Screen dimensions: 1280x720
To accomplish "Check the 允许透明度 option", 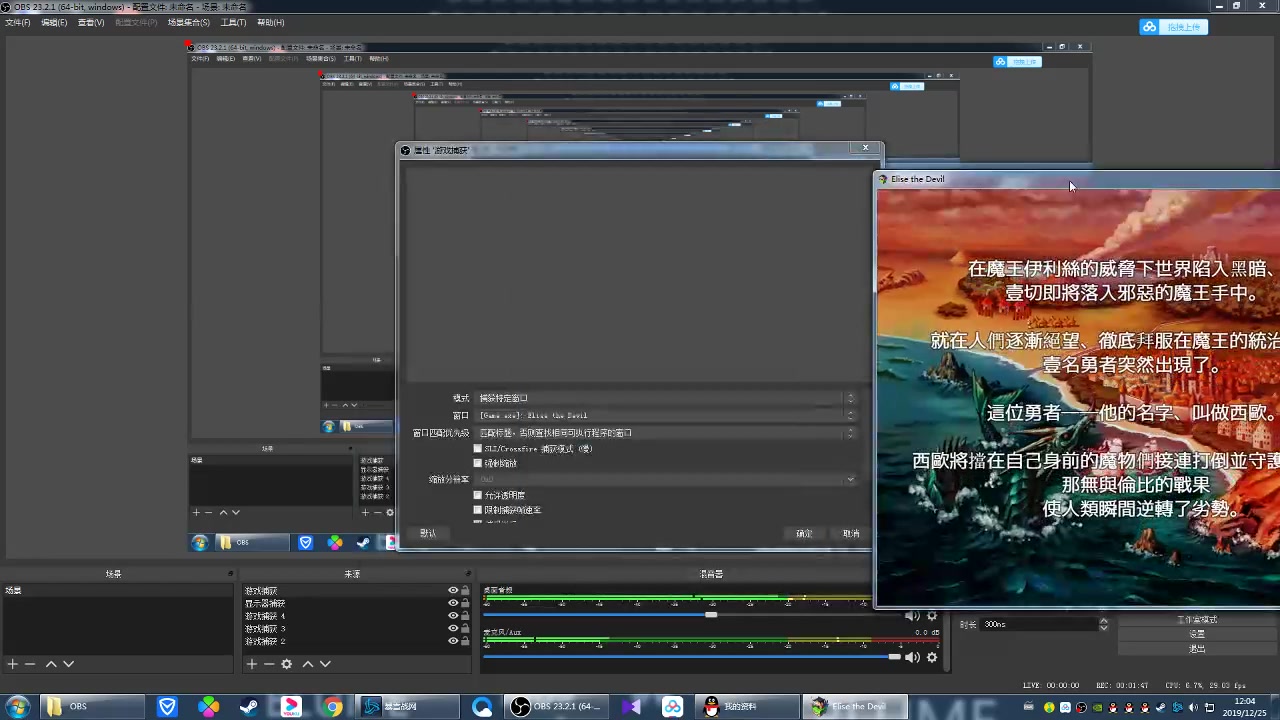I will pyautogui.click(x=478, y=495).
